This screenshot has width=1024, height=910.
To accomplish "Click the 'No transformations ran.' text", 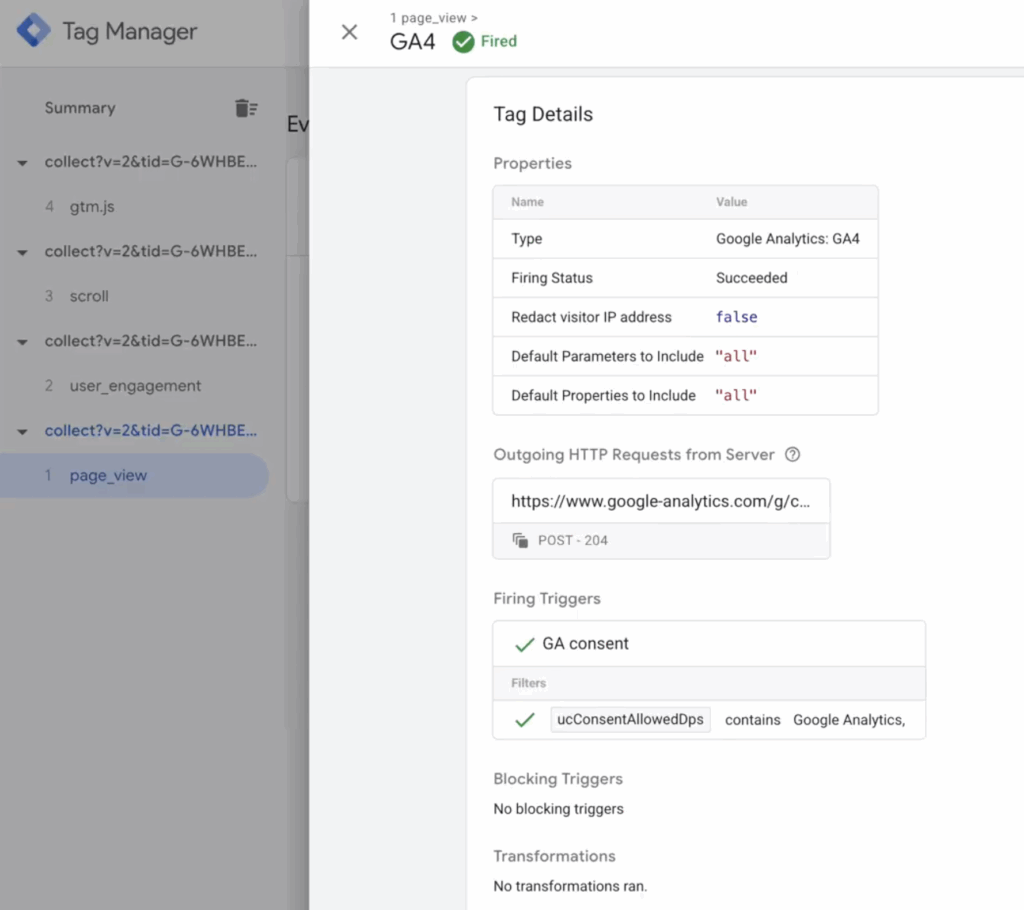I will (570, 886).
